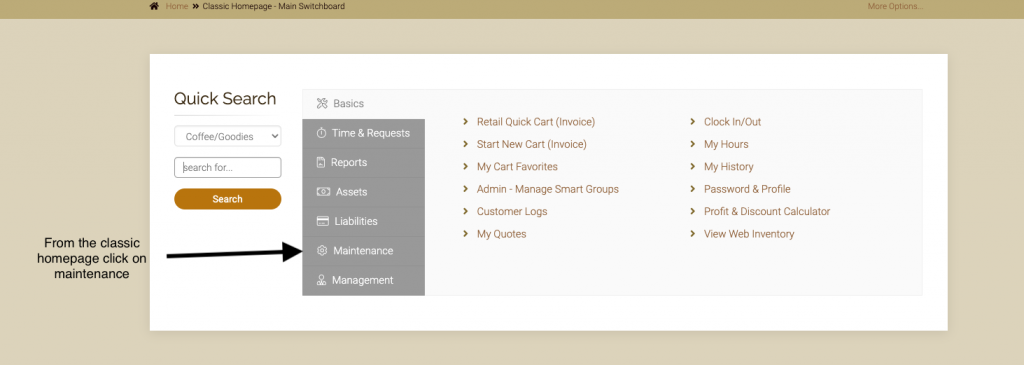Open Profit & Discount Calculator

[767, 212]
